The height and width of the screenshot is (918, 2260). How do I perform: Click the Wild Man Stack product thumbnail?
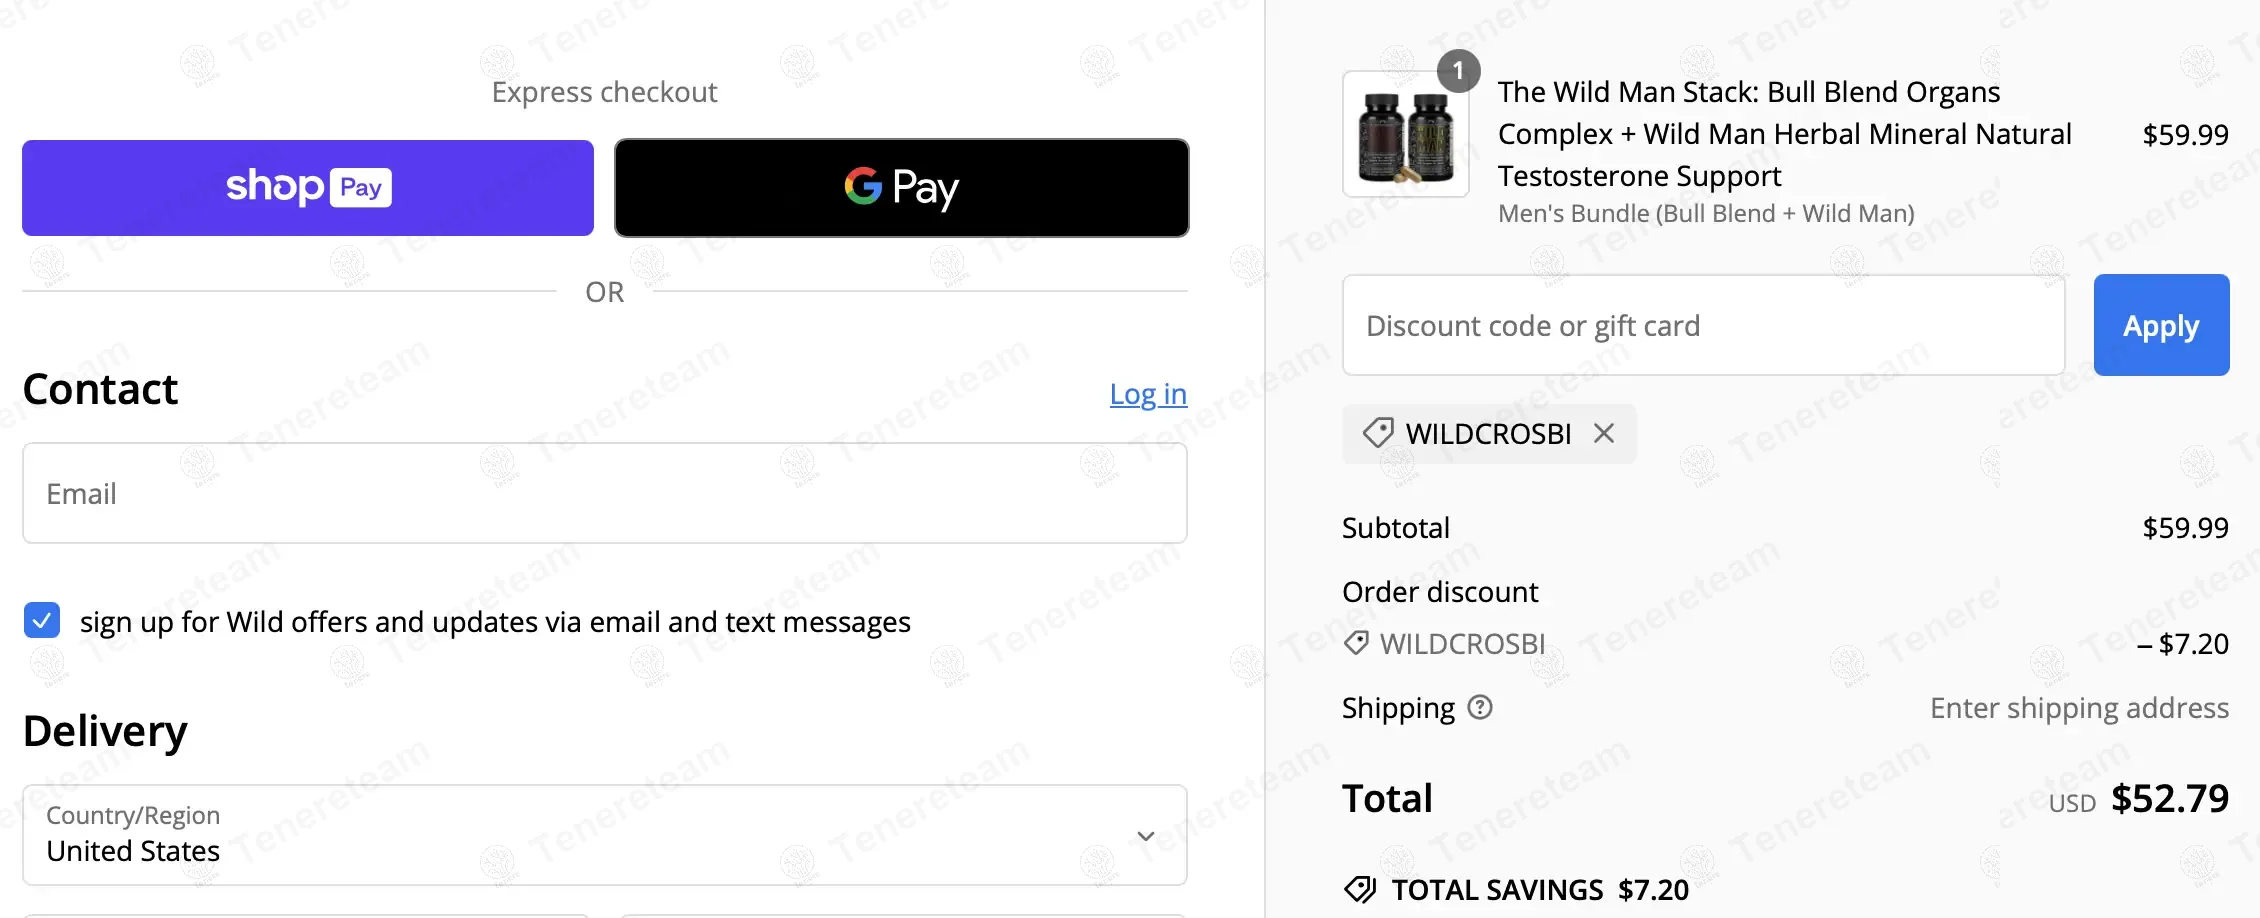1405,135
